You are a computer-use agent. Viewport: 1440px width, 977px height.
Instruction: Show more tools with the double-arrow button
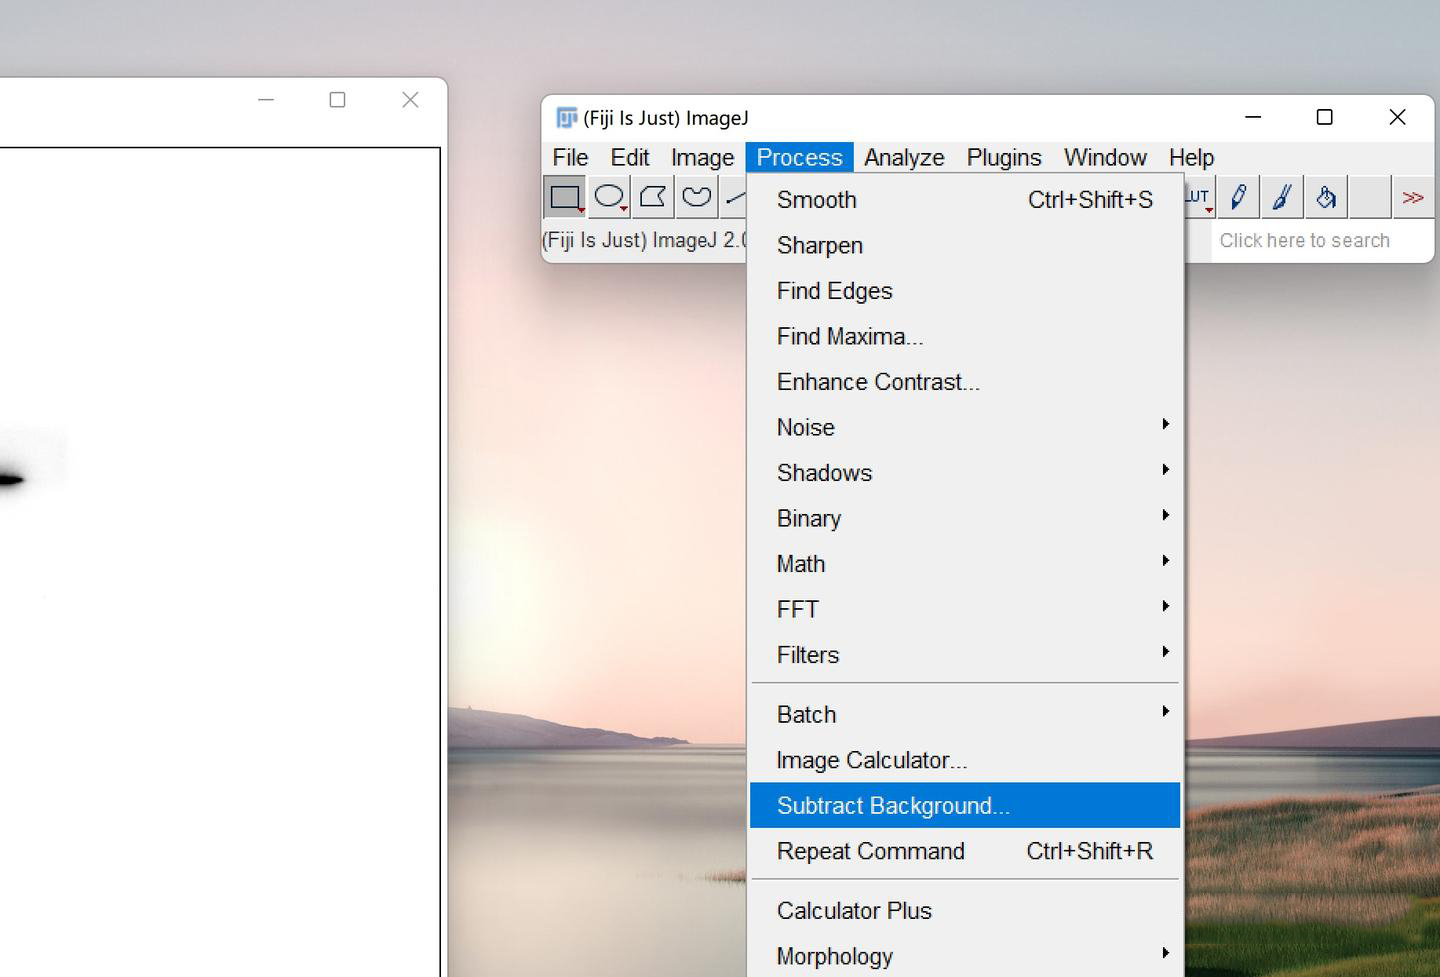point(1412,197)
